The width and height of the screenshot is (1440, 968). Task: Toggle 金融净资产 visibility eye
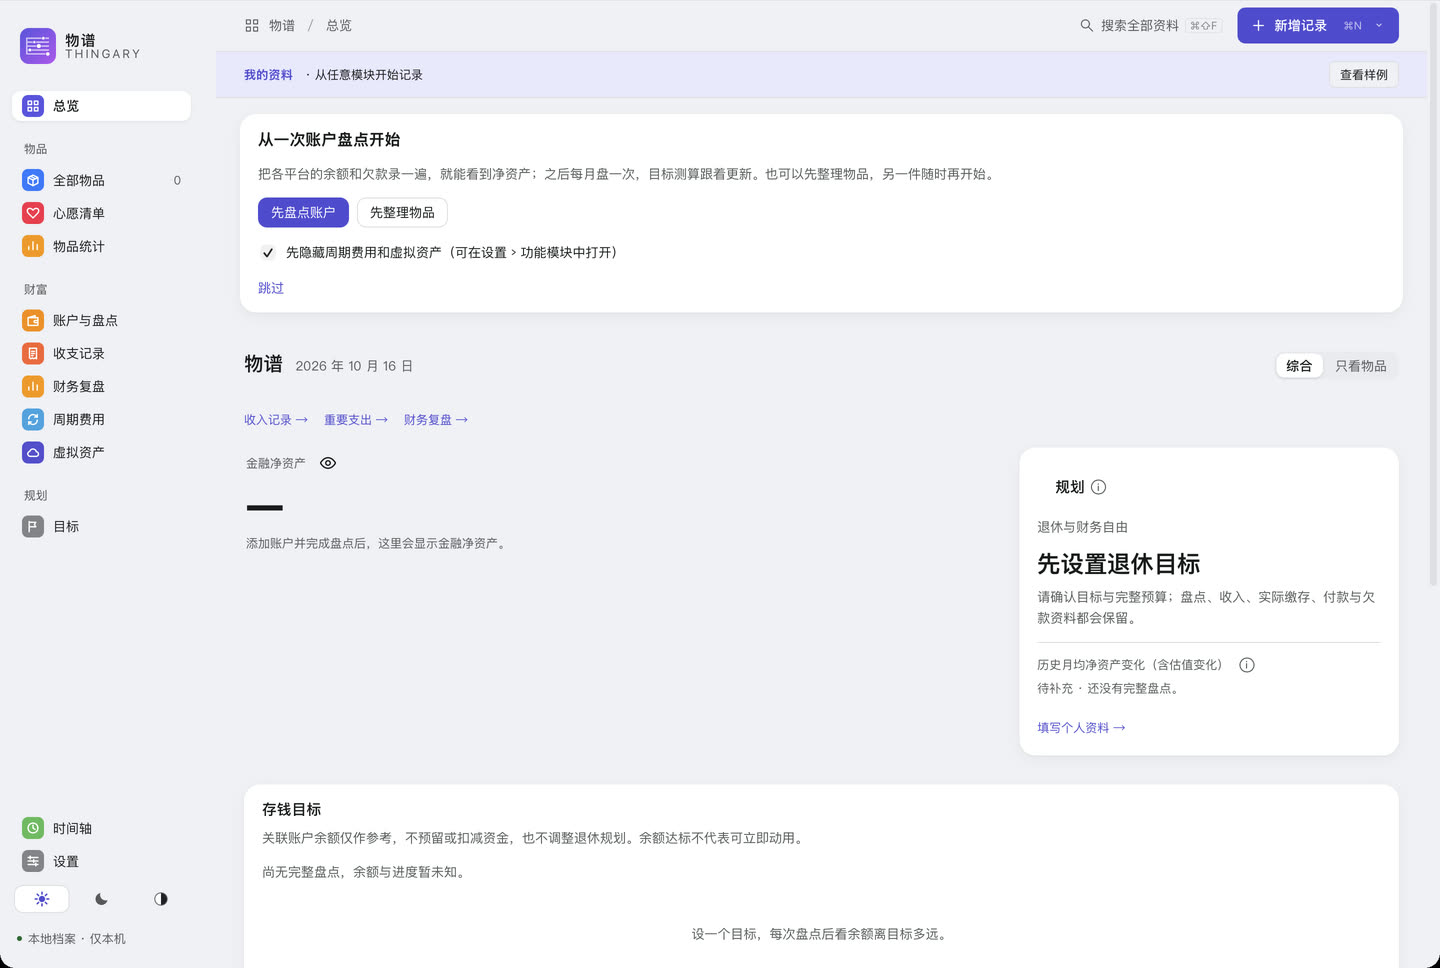tap(328, 463)
